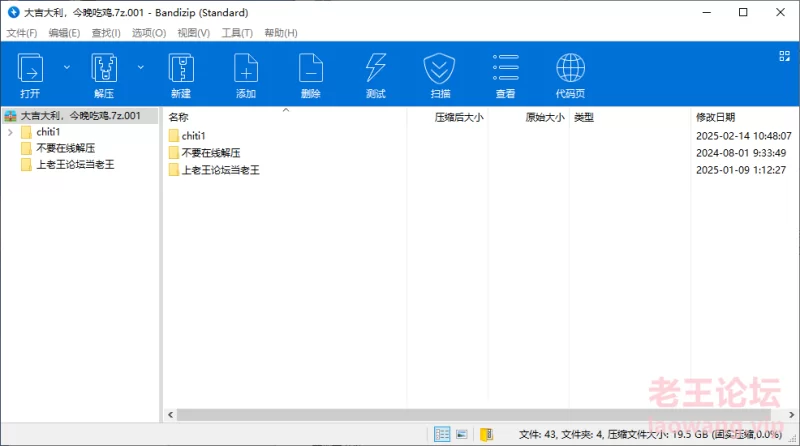This screenshot has height=446, width=800.
Task: Close the Bandizip window
Action: click(781, 12)
